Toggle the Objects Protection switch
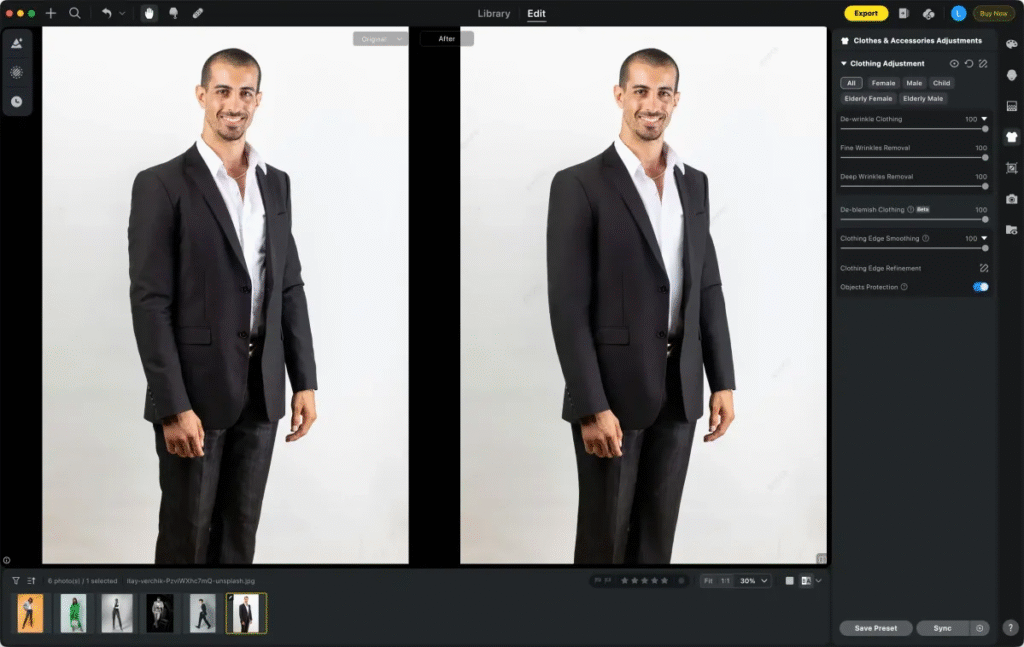The image size is (1024, 647). [x=980, y=287]
